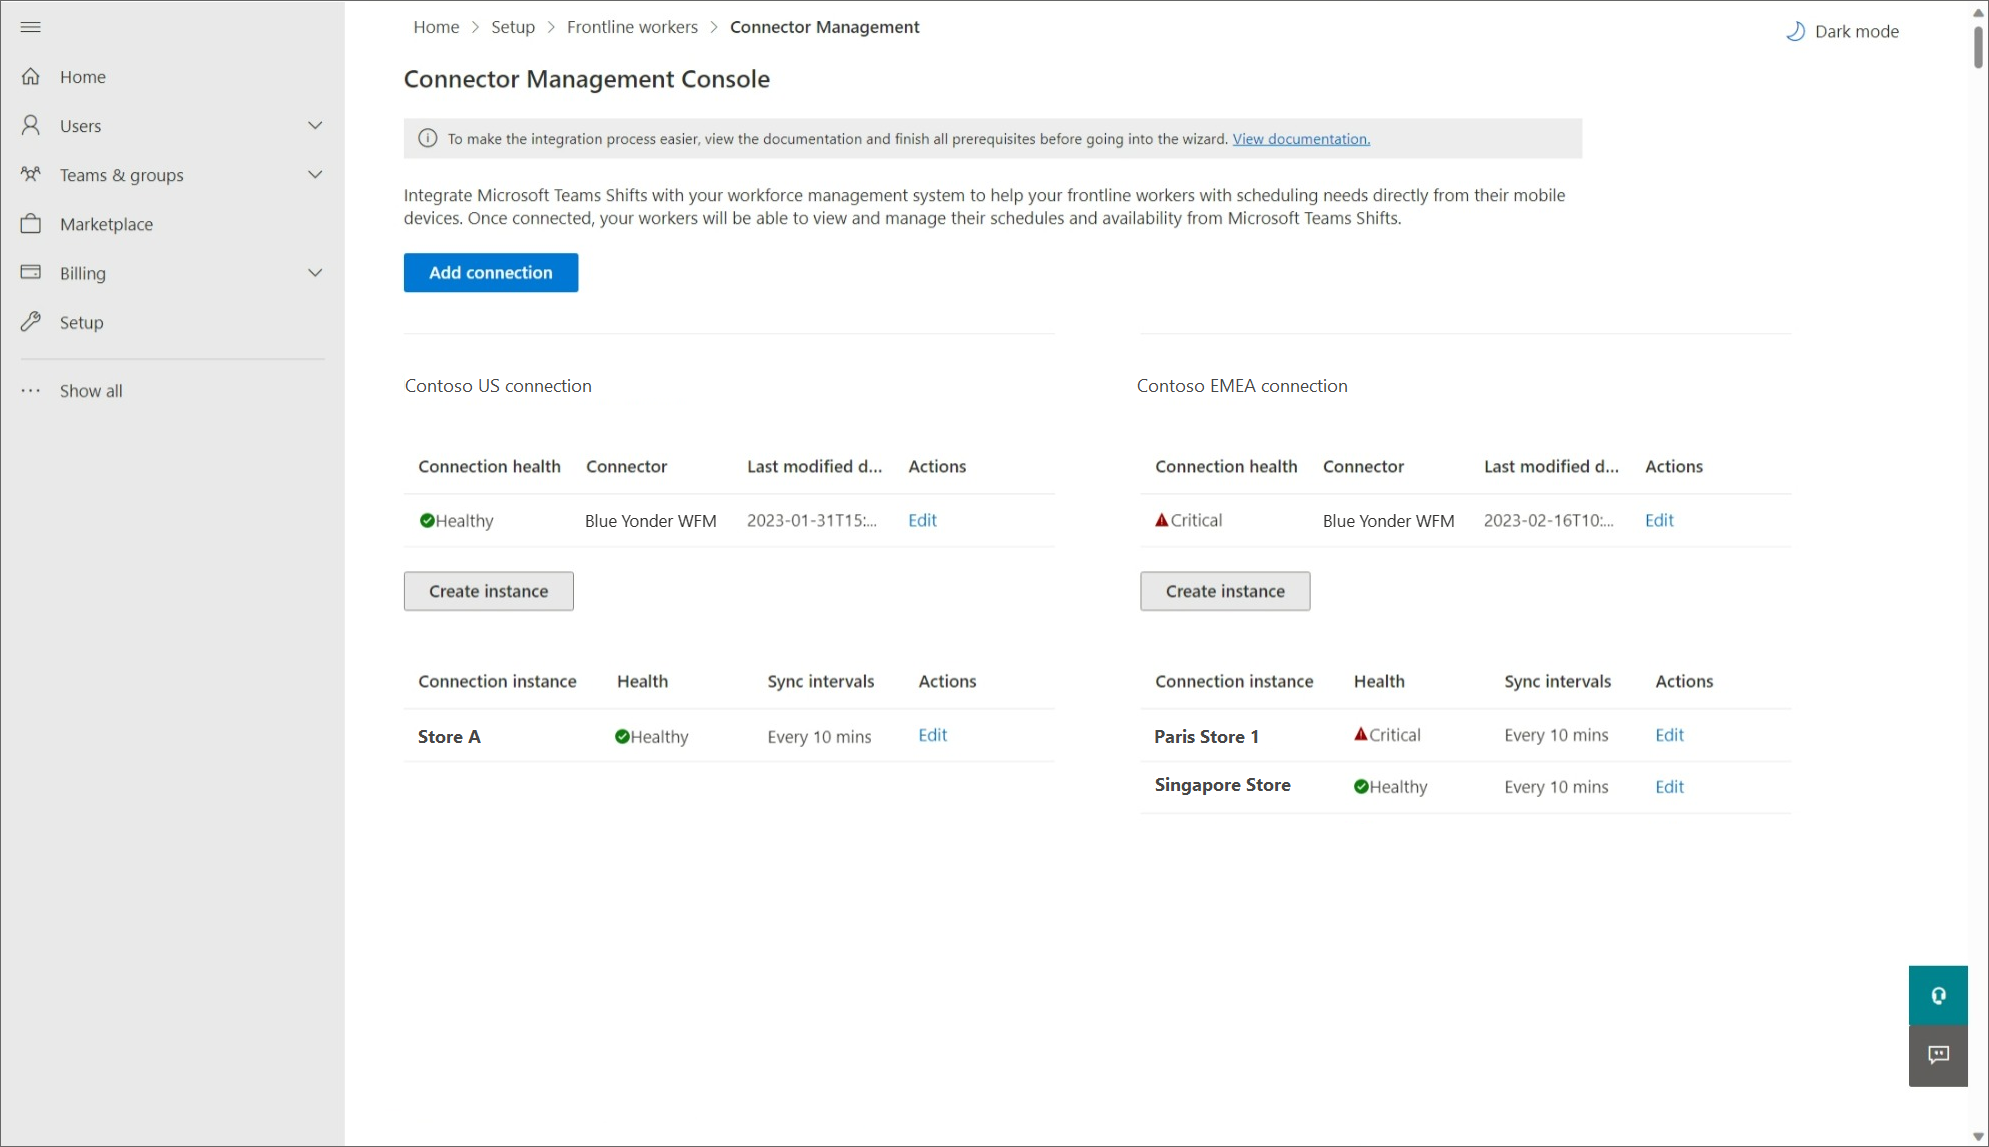Click the Marketplace bag icon

31,224
